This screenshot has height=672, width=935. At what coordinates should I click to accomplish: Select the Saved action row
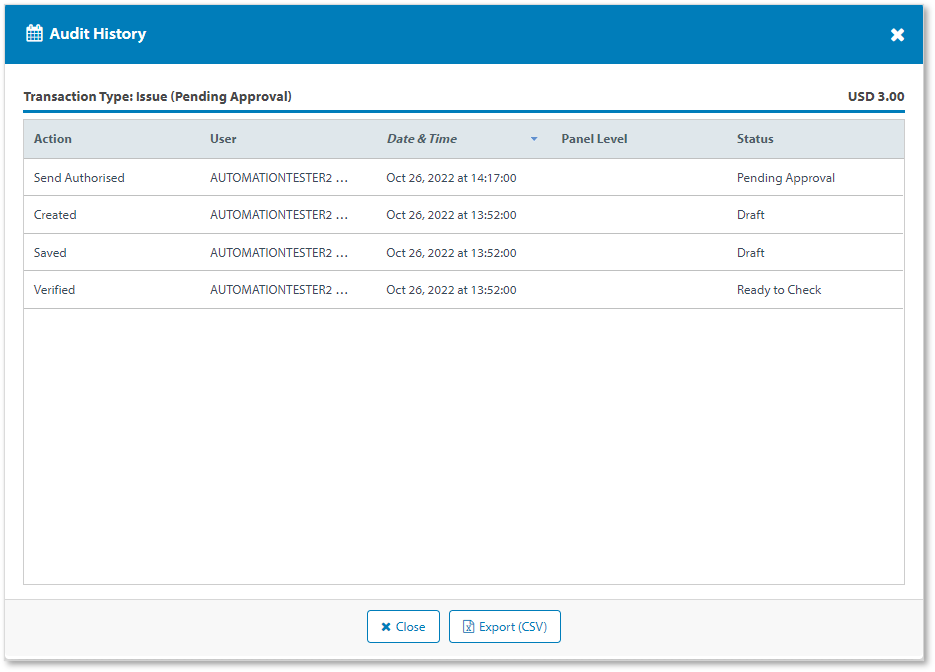(50, 253)
